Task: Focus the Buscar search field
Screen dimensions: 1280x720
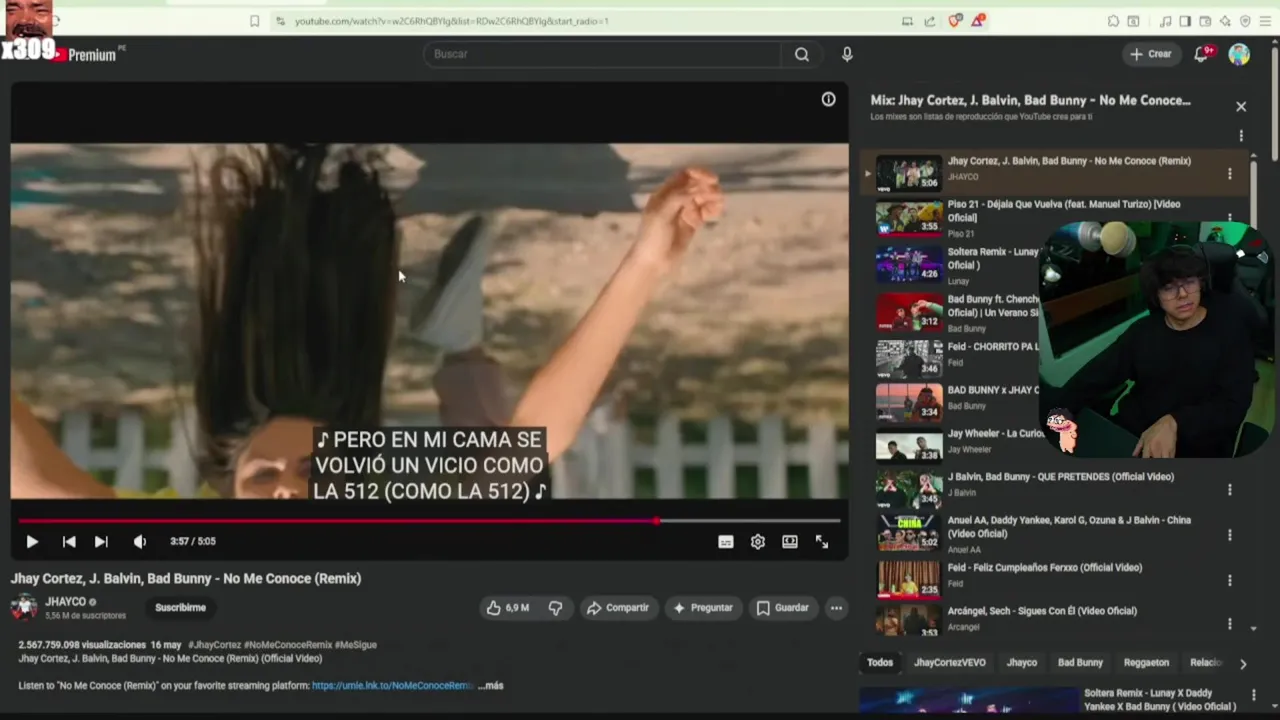Action: point(603,54)
